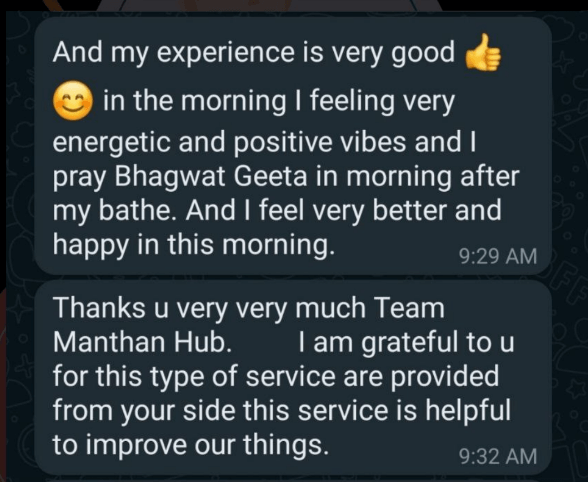Click the 9:32 AM timestamp

[498, 456]
